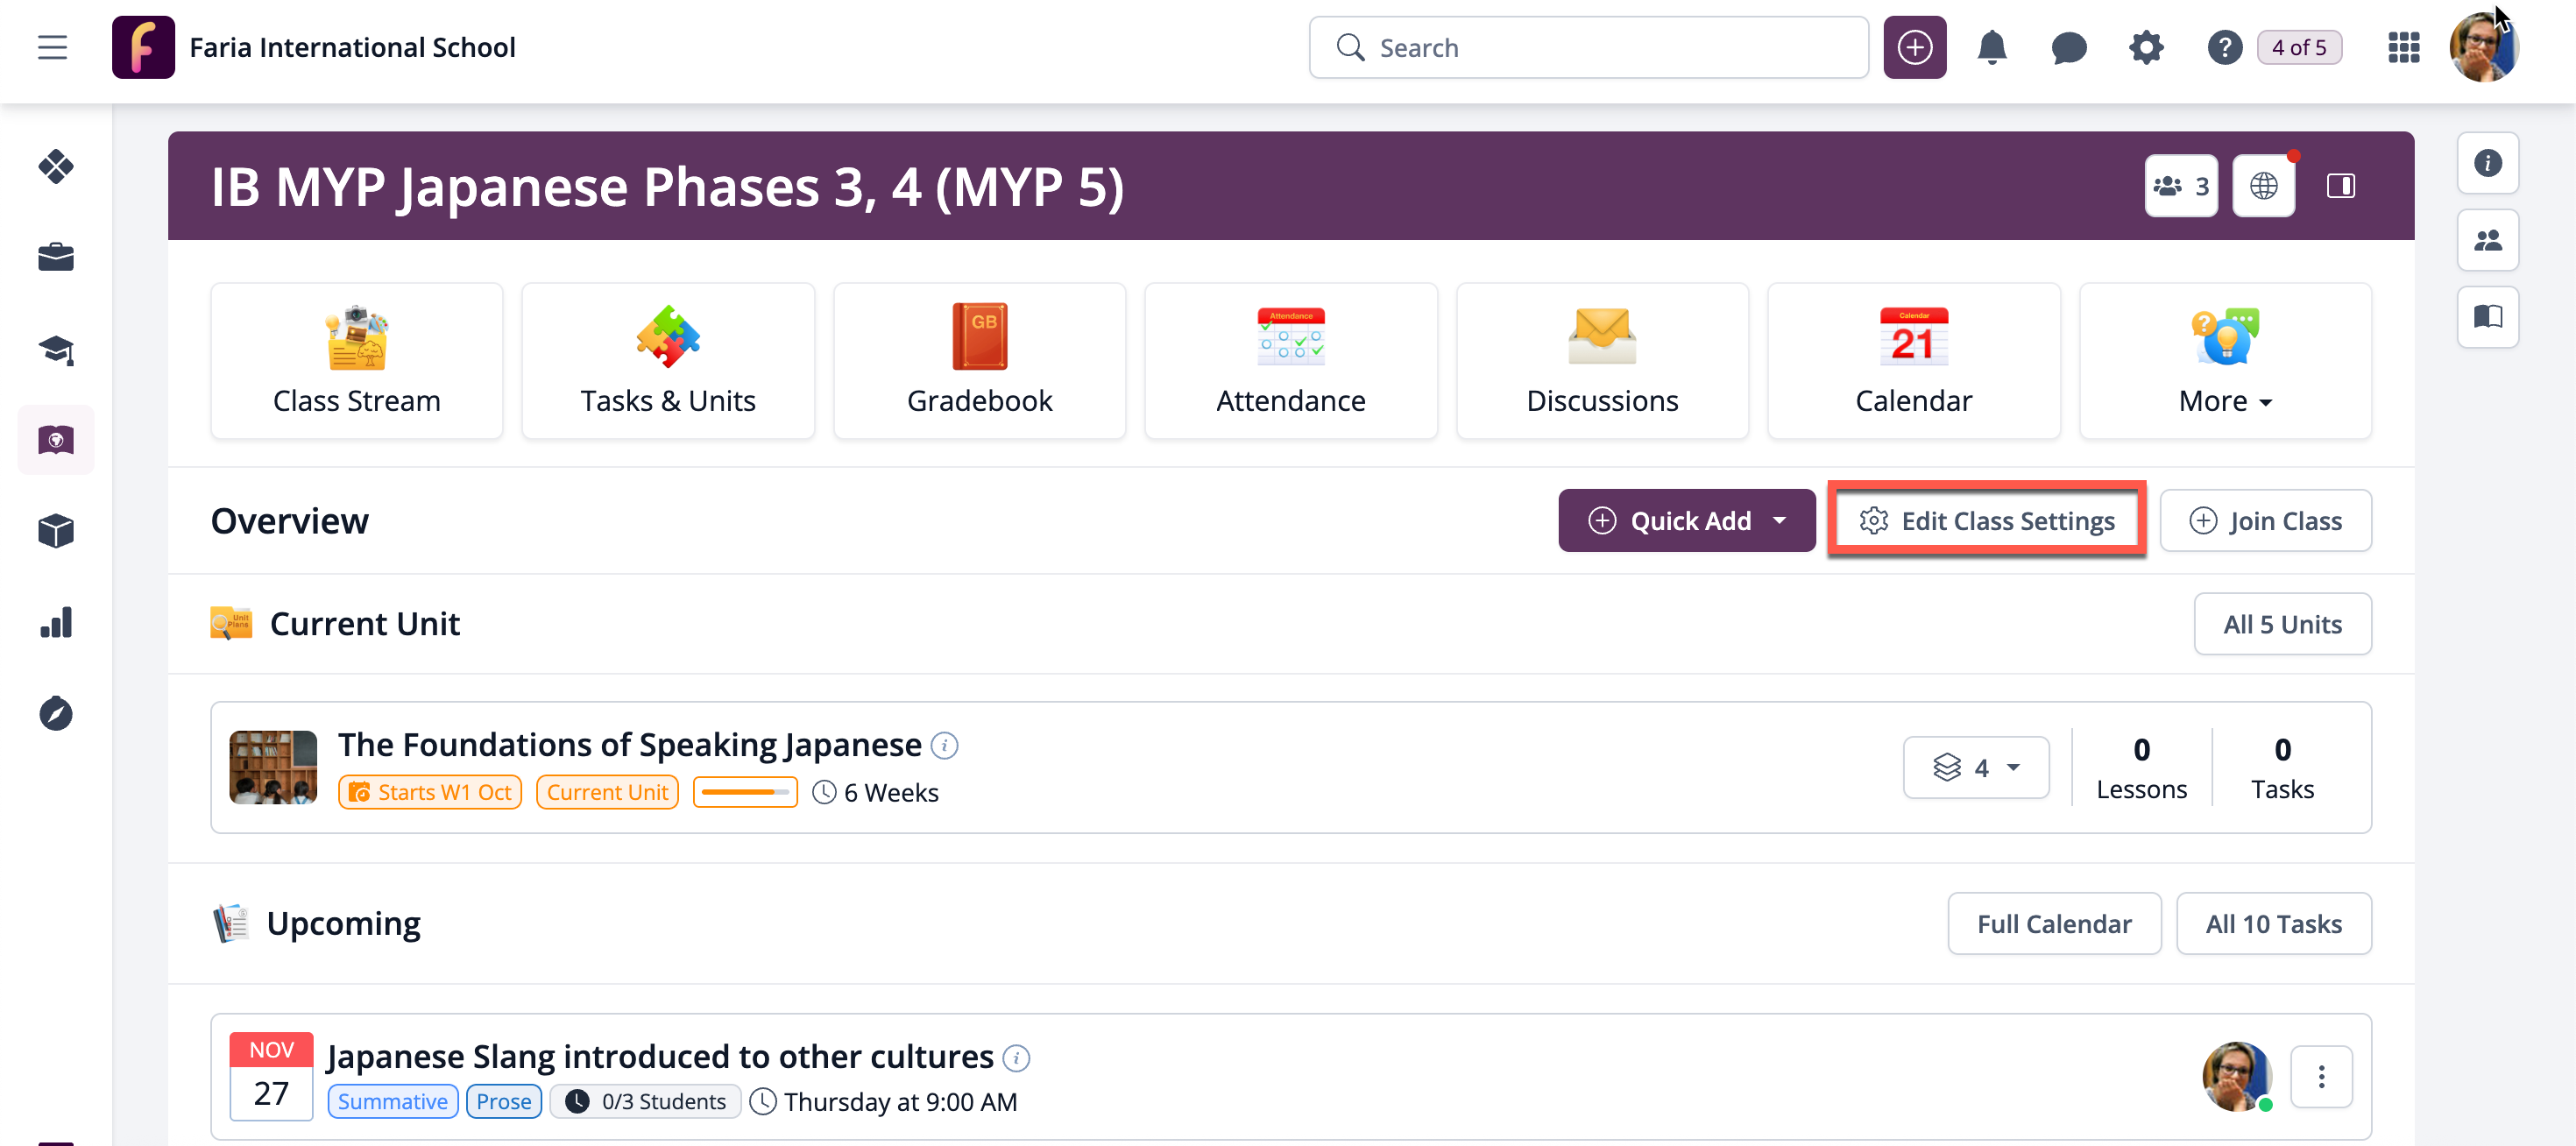
Task: Click the unit progress bar
Action: pos(745,792)
